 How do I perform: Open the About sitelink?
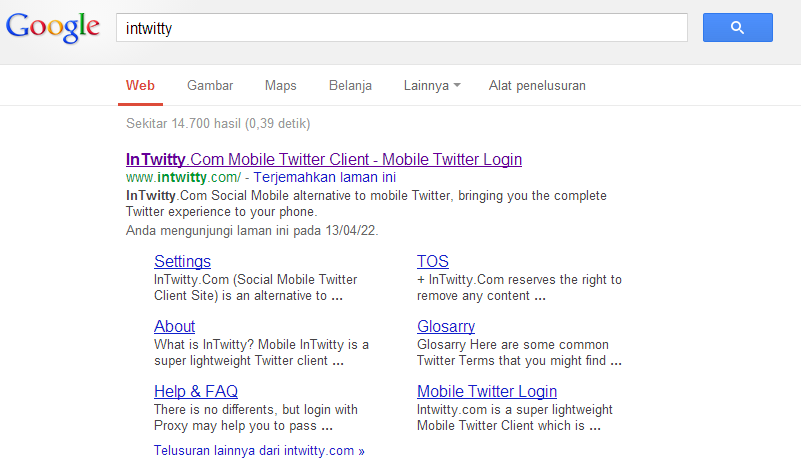pos(175,326)
